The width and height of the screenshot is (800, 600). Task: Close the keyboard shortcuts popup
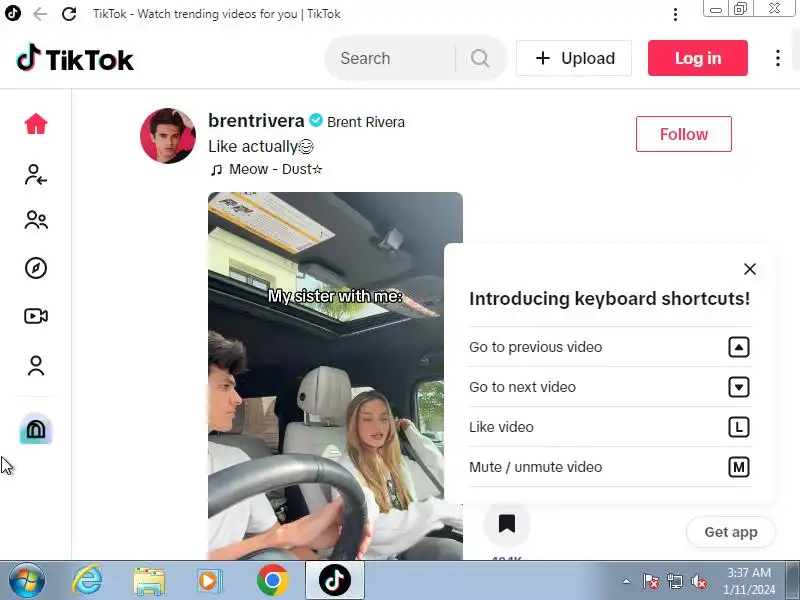coord(749,269)
